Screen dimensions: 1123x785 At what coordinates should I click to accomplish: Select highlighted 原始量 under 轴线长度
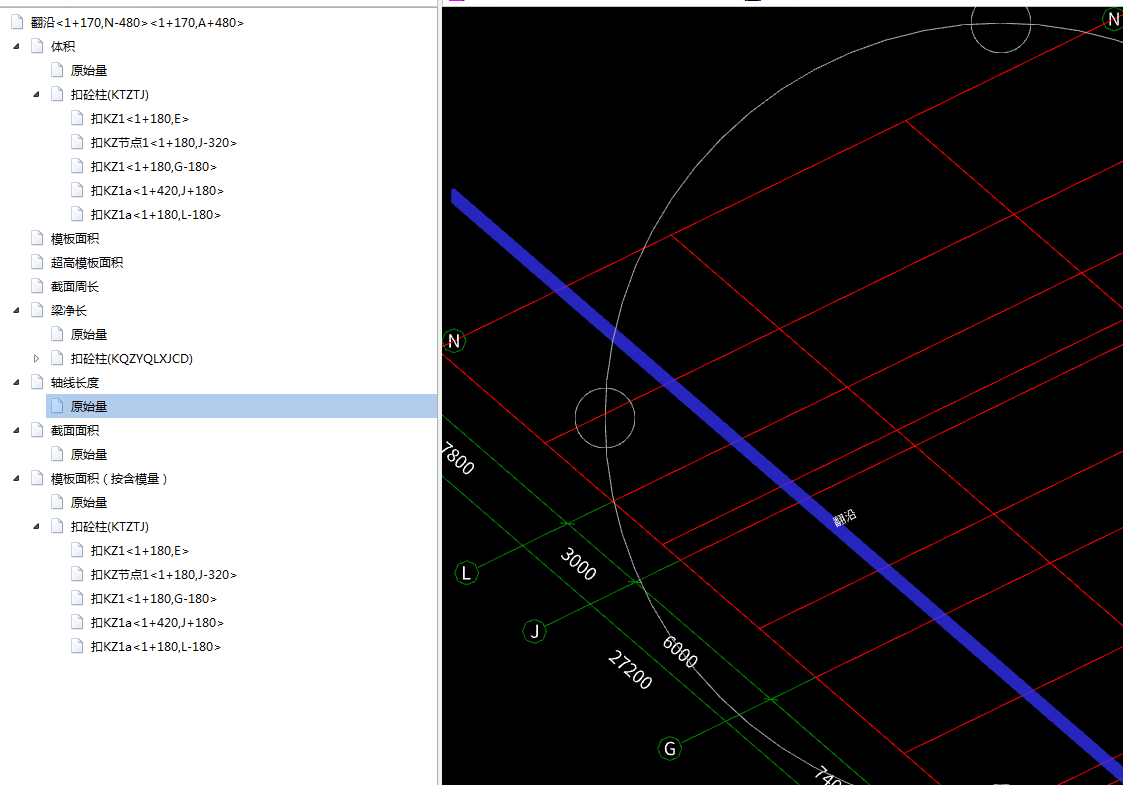pos(241,406)
